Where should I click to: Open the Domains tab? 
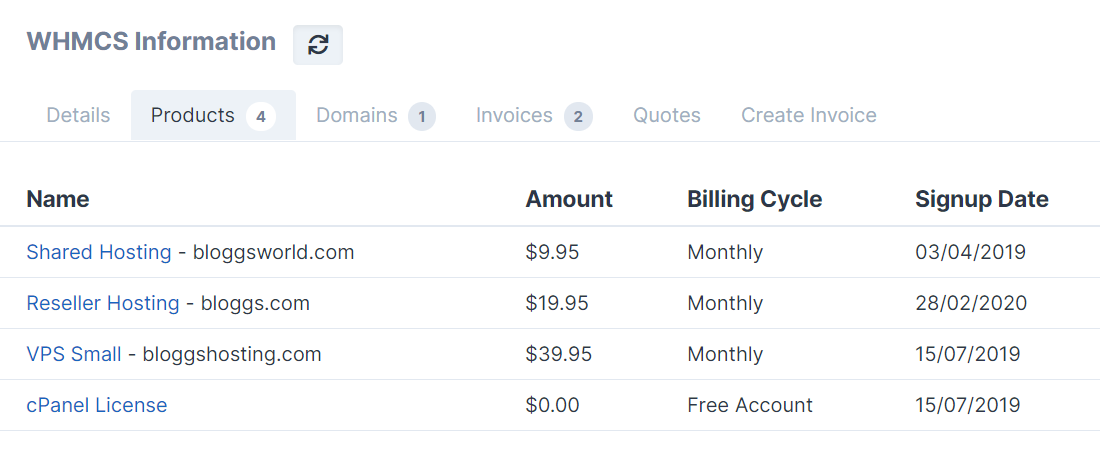(x=357, y=115)
